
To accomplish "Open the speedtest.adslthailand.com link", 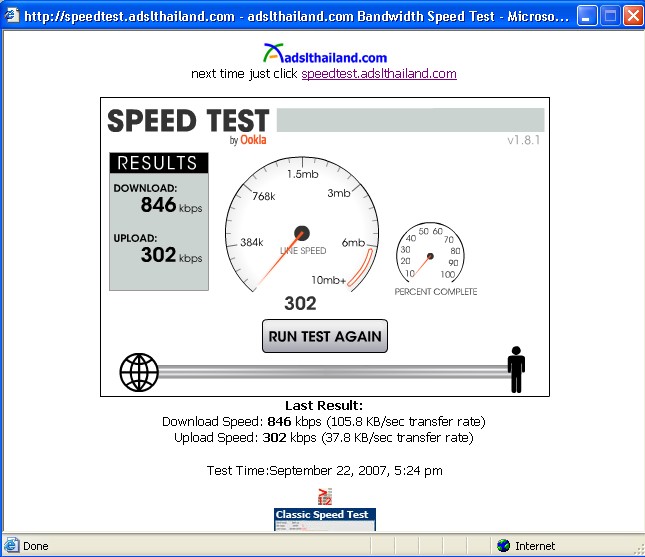I will coord(379,74).
